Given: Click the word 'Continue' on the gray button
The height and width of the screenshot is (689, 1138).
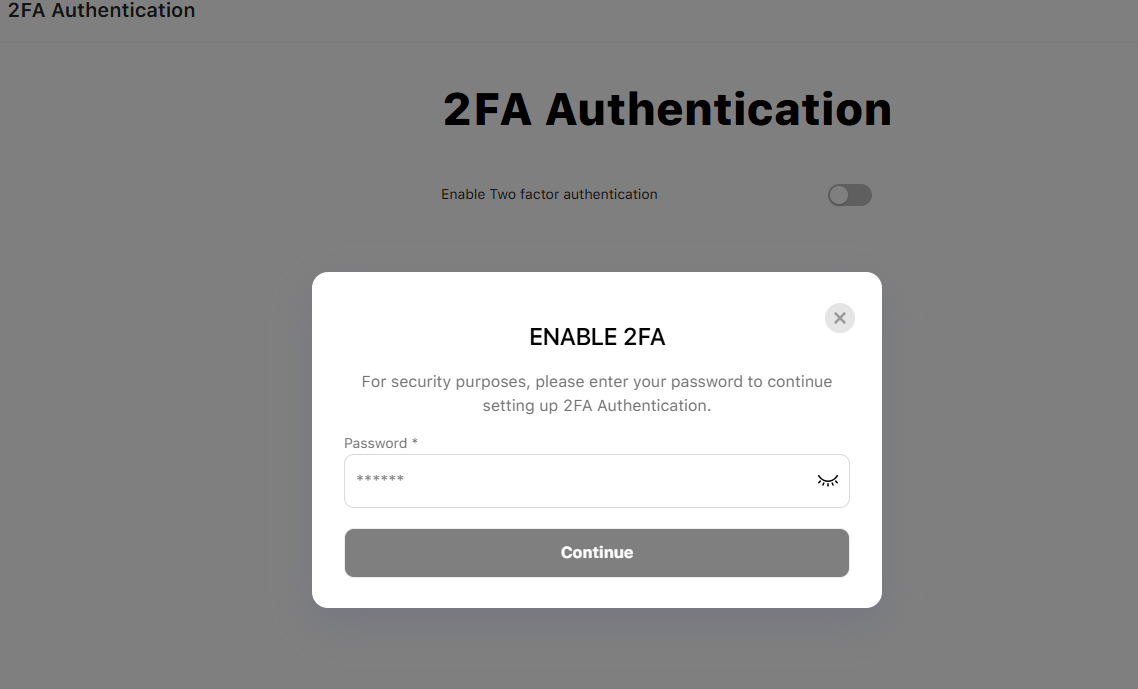Looking at the screenshot, I should click(x=597, y=552).
